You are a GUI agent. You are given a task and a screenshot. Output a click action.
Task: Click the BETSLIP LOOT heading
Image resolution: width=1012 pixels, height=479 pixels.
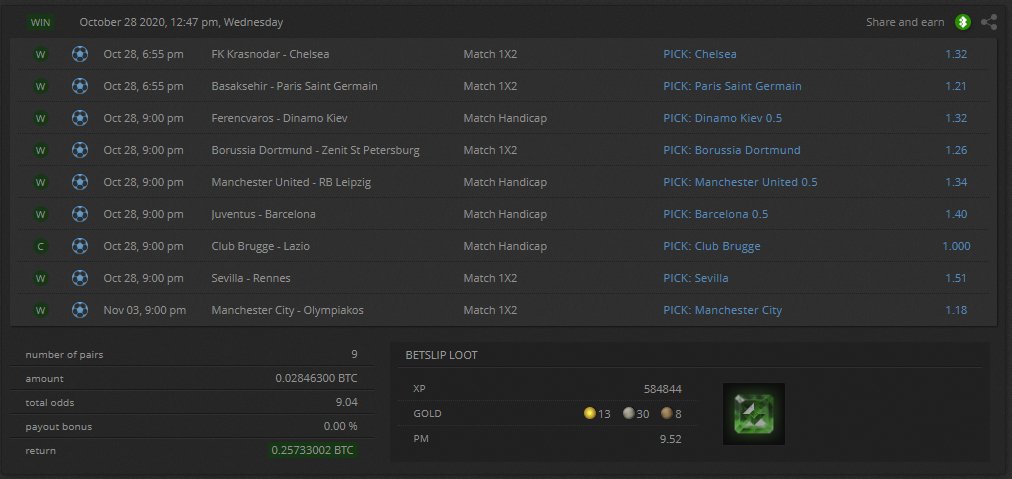click(441, 355)
